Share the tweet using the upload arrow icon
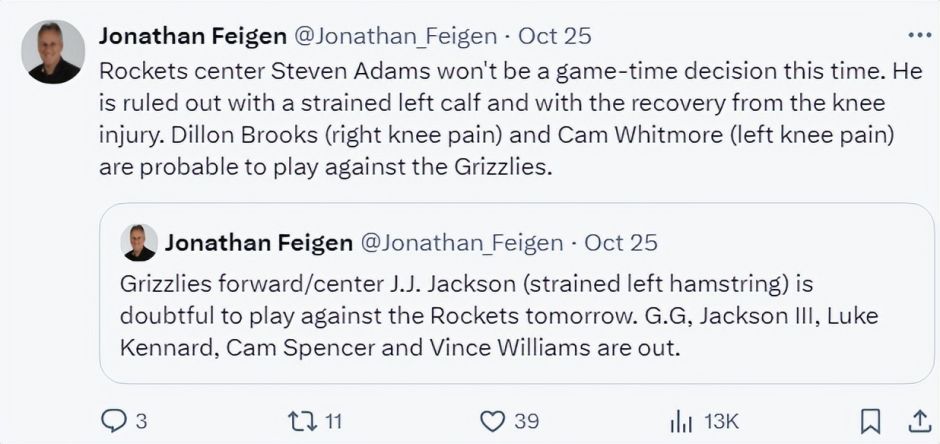940x444 pixels. coord(917,421)
